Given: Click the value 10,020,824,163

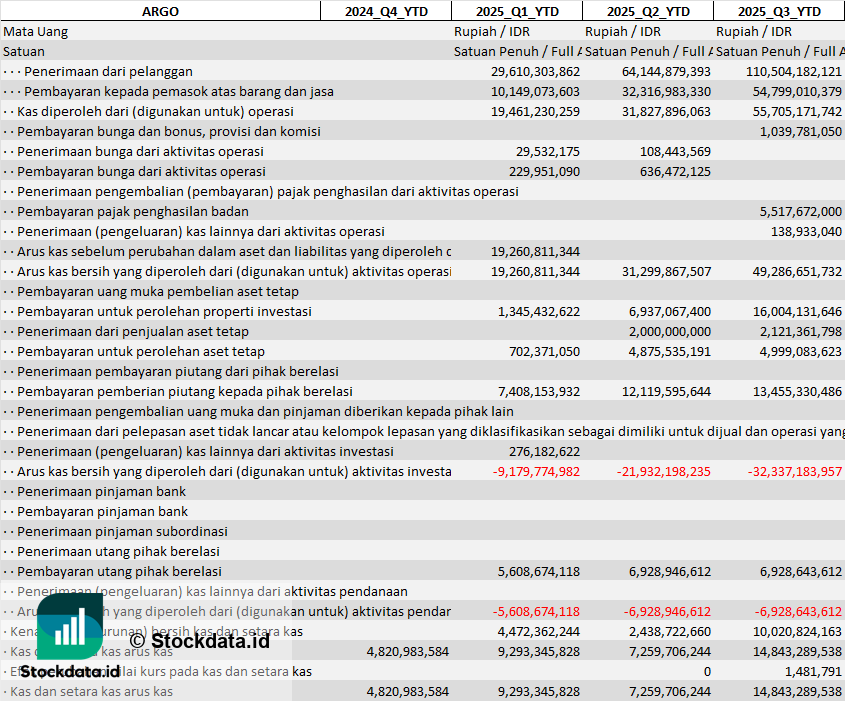Looking at the screenshot, I should (x=797, y=630).
